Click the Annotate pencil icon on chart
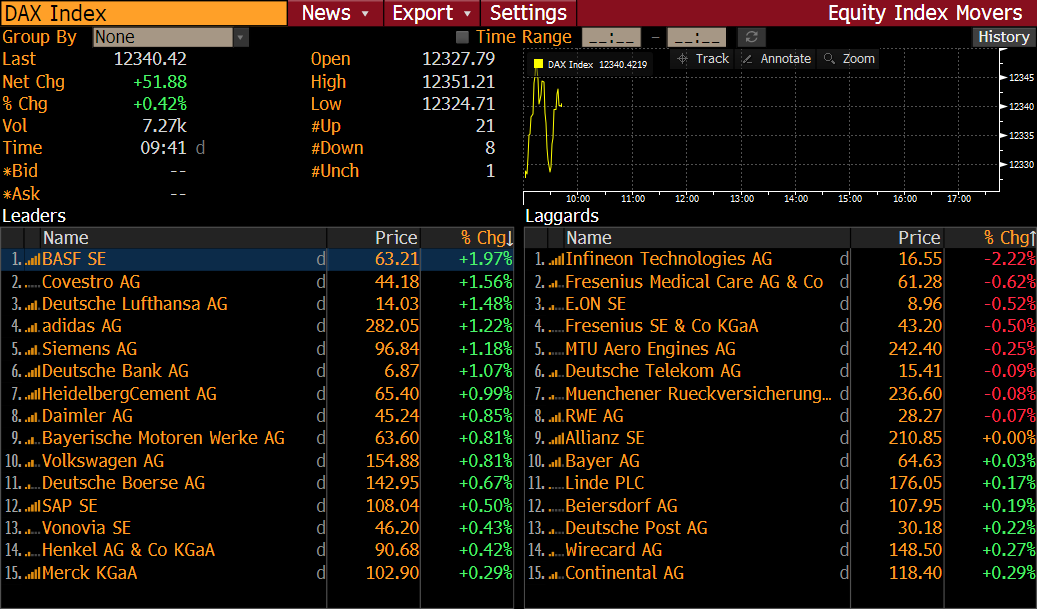The width and height of the screenshot is (1037, 609). point(747,59)
